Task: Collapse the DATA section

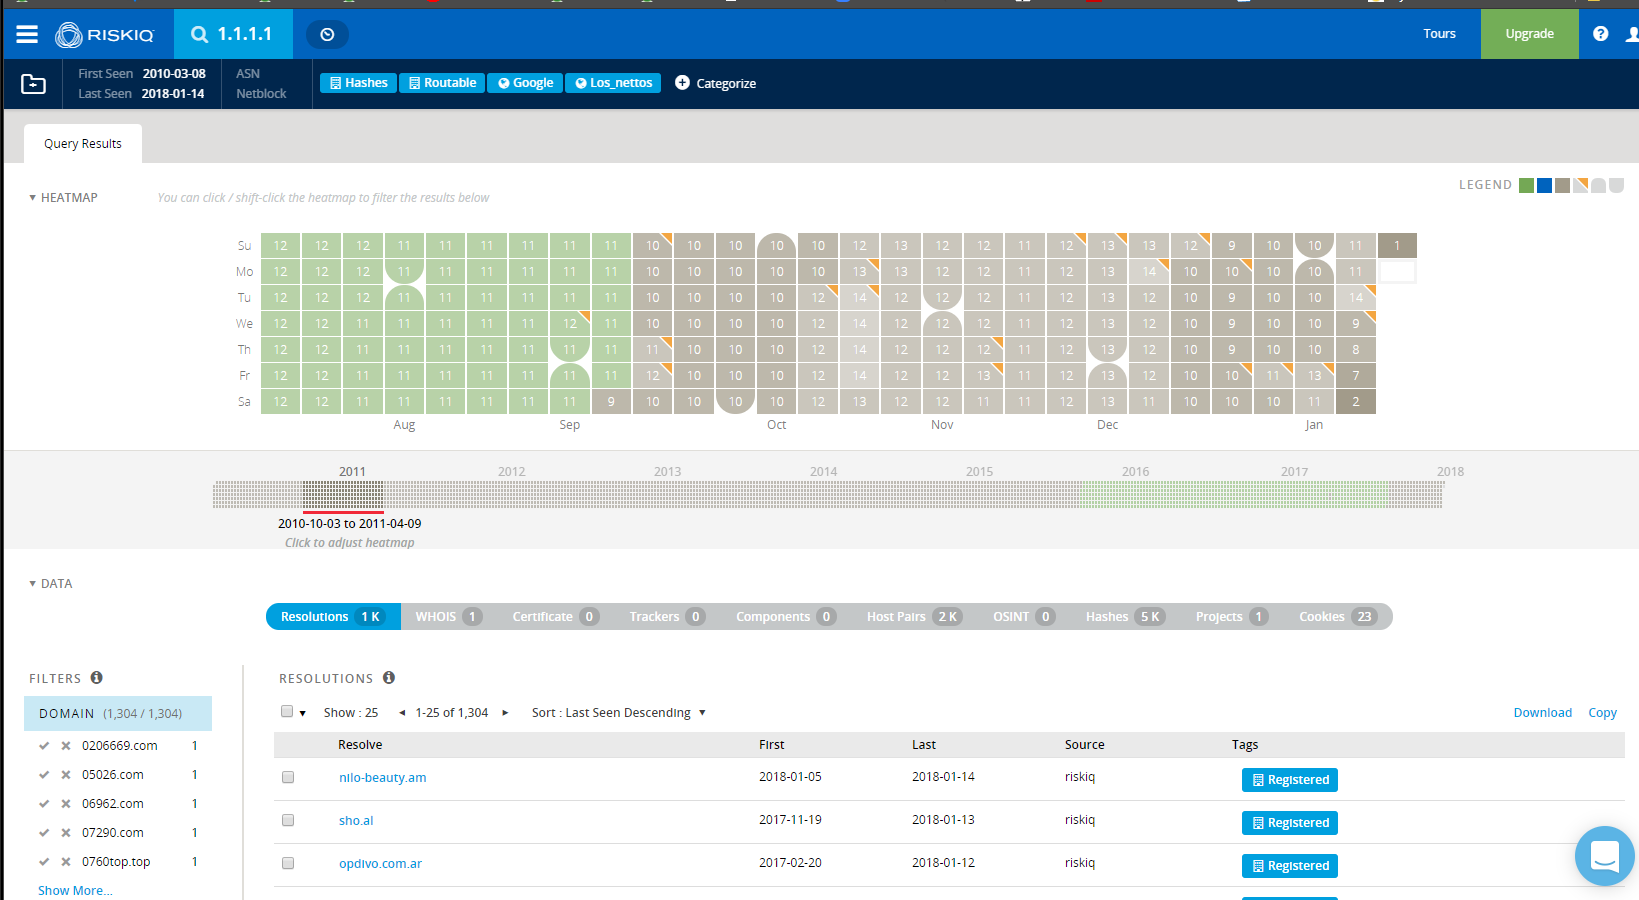Action: pyautogui.click(x=33, y=584)
